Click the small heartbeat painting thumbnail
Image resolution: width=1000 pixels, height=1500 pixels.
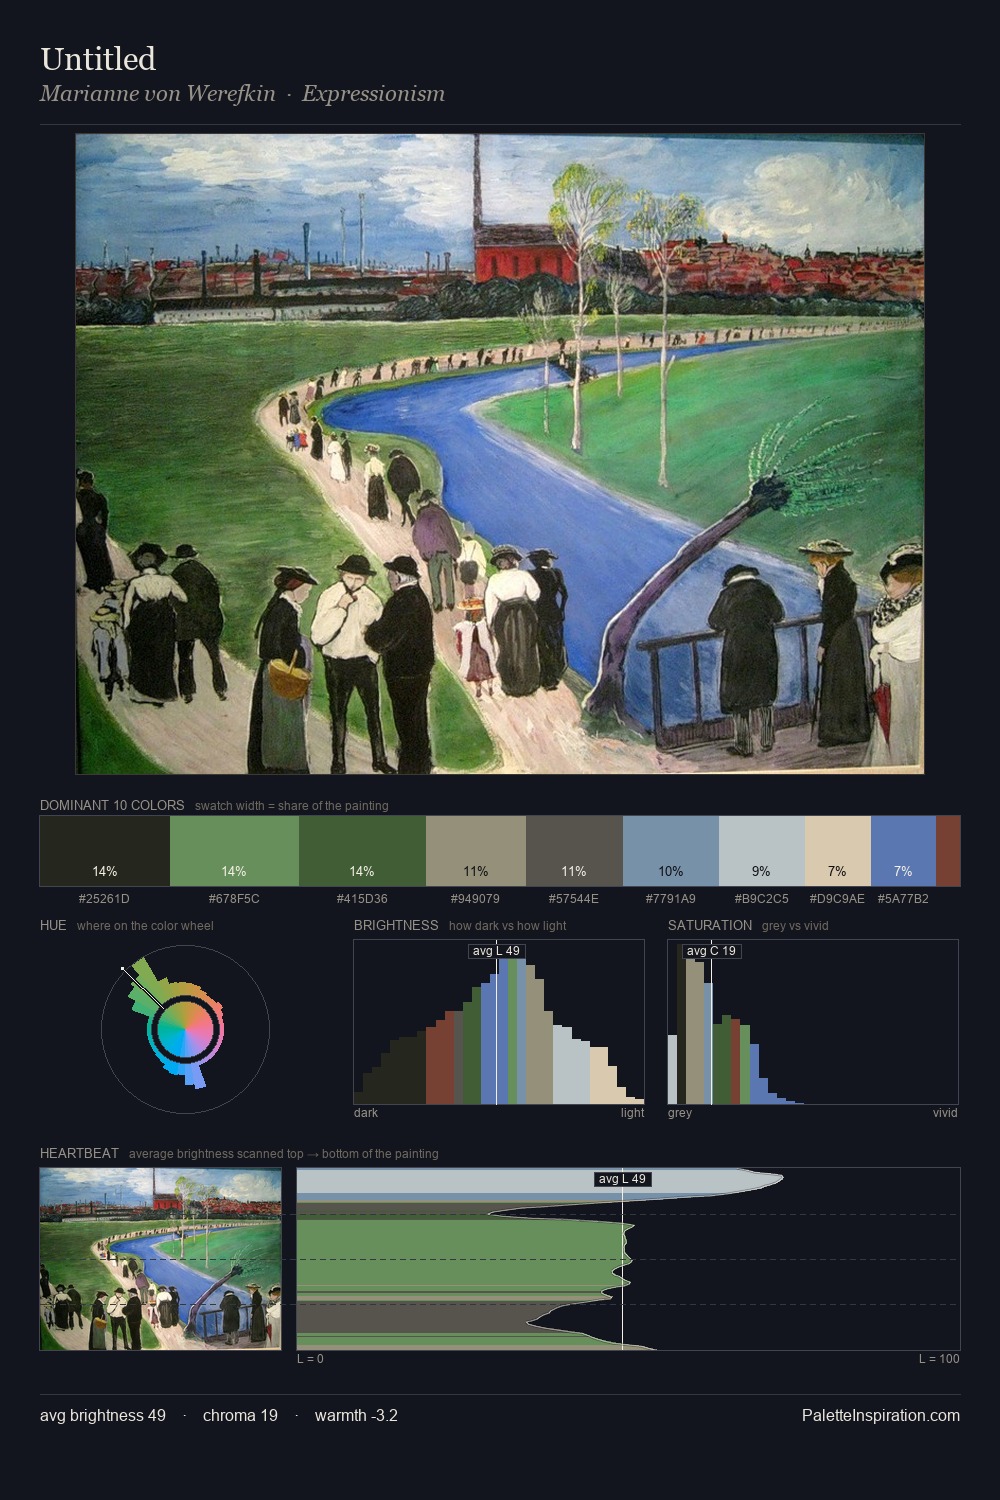[x=160, y=1259]
